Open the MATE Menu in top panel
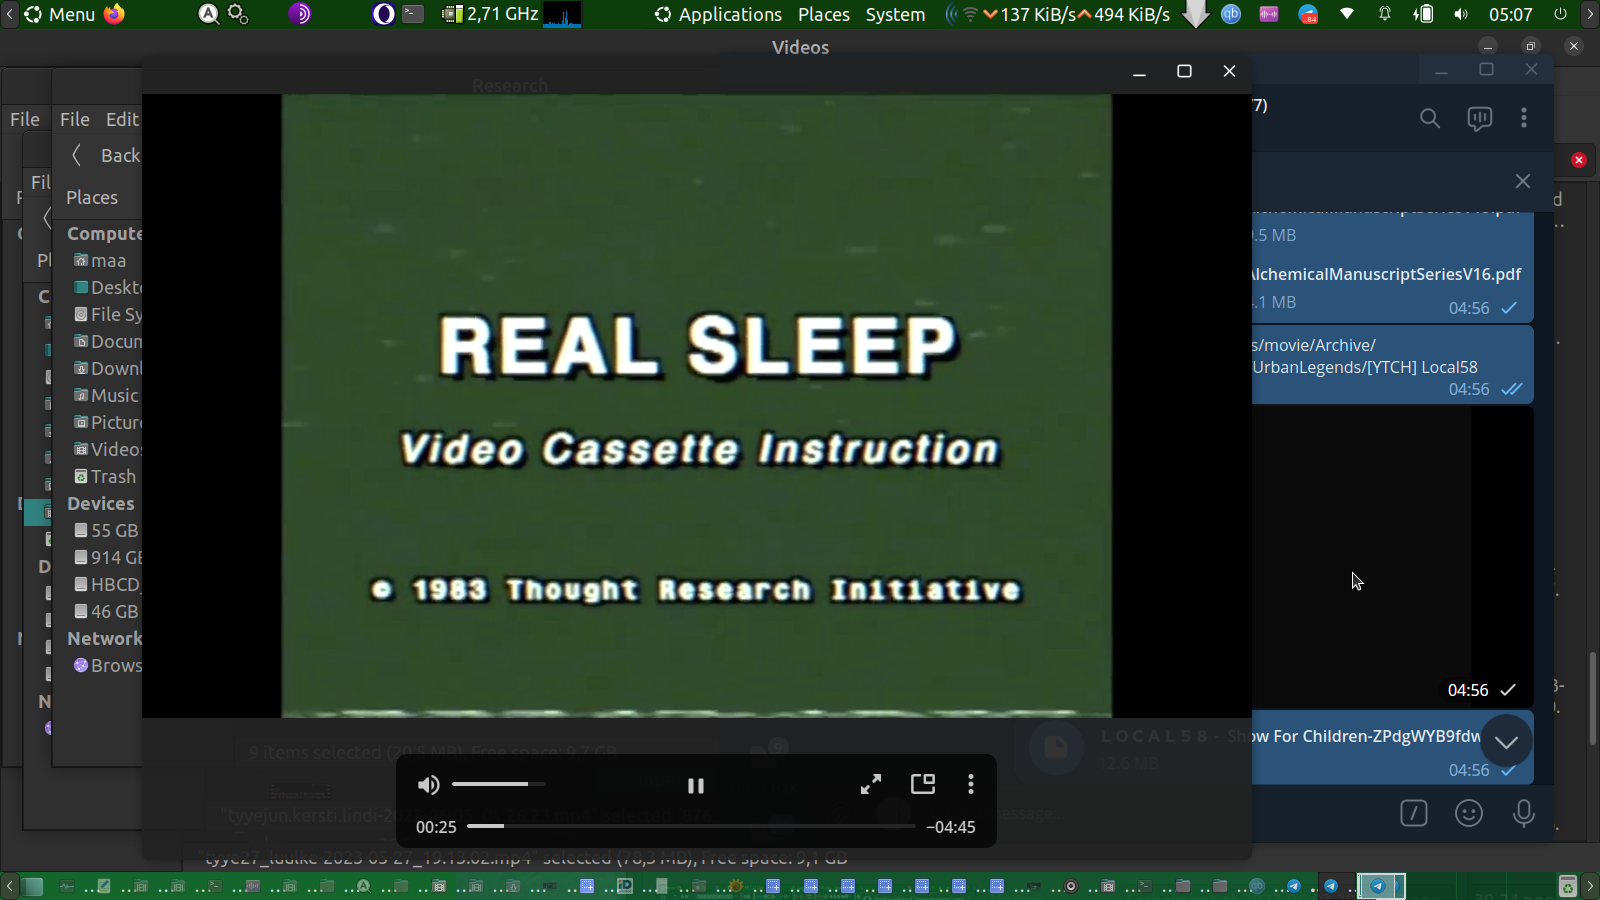The height and width of the screenshot is (900, 1600). [60, 14]
